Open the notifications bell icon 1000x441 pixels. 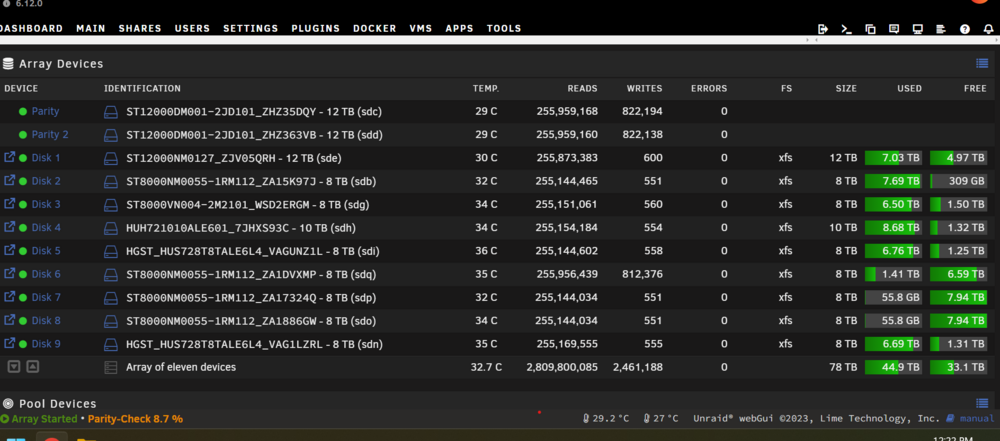click(x=989, y=29)
